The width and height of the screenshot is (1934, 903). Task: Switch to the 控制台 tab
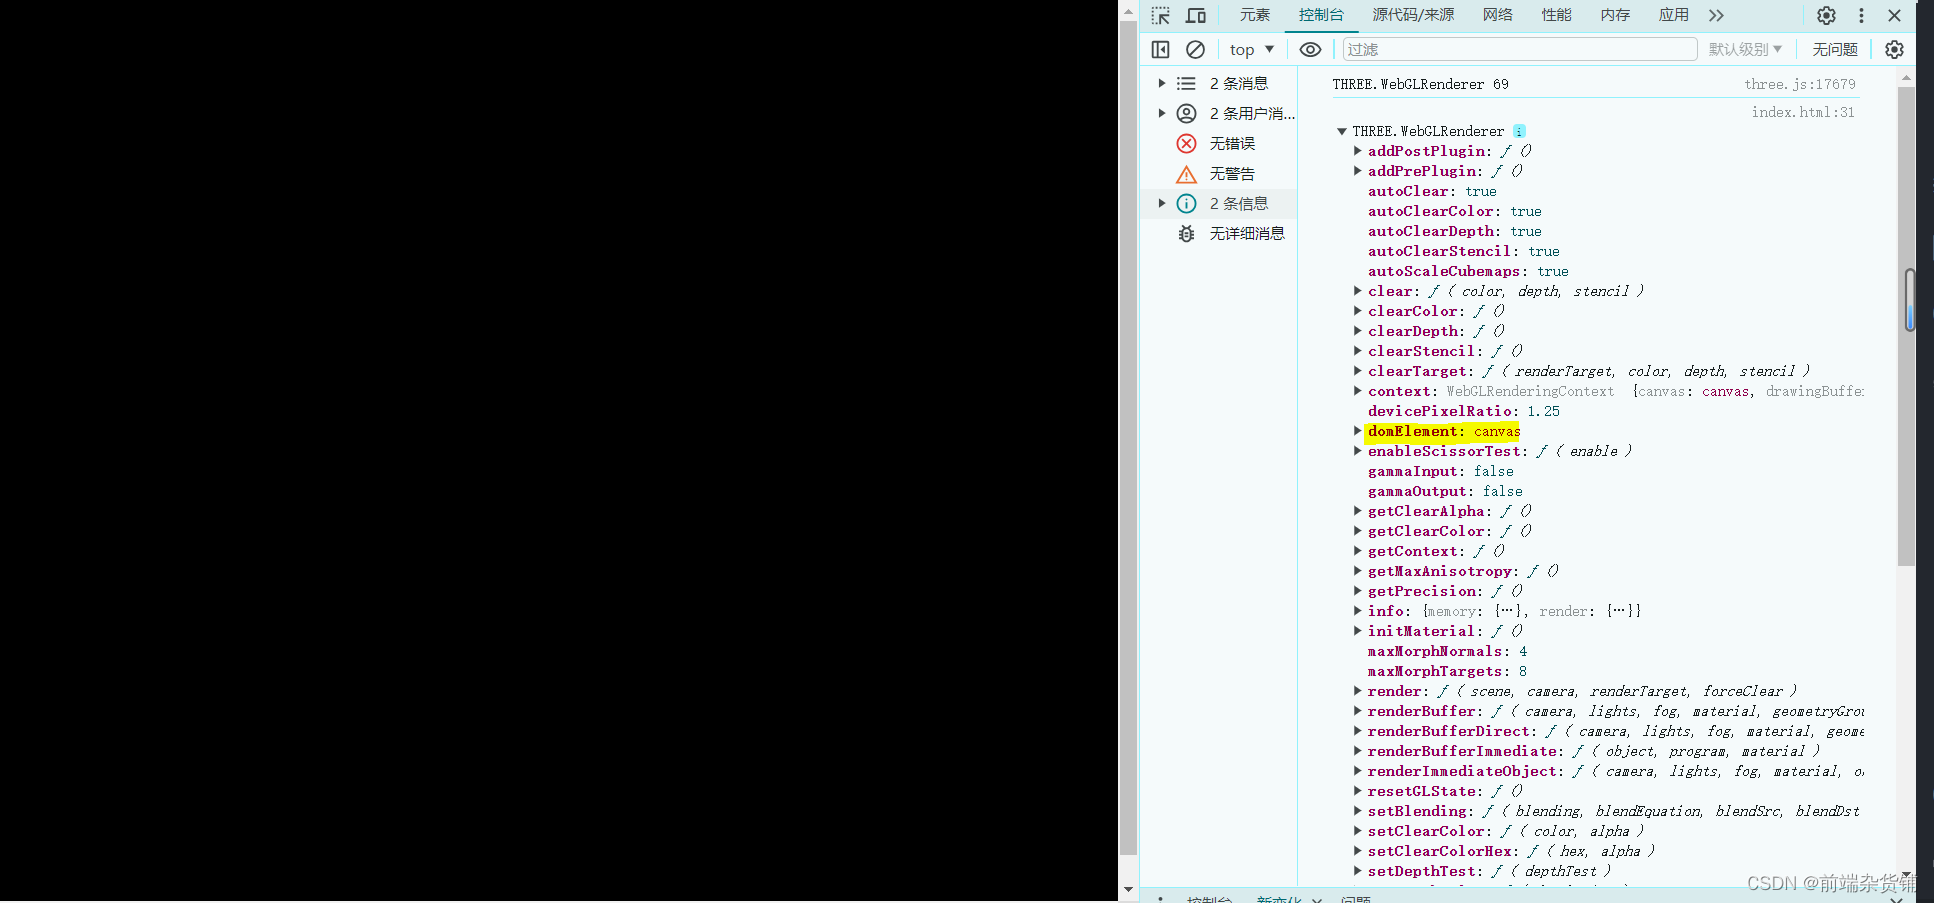(x=1321, y=15)
